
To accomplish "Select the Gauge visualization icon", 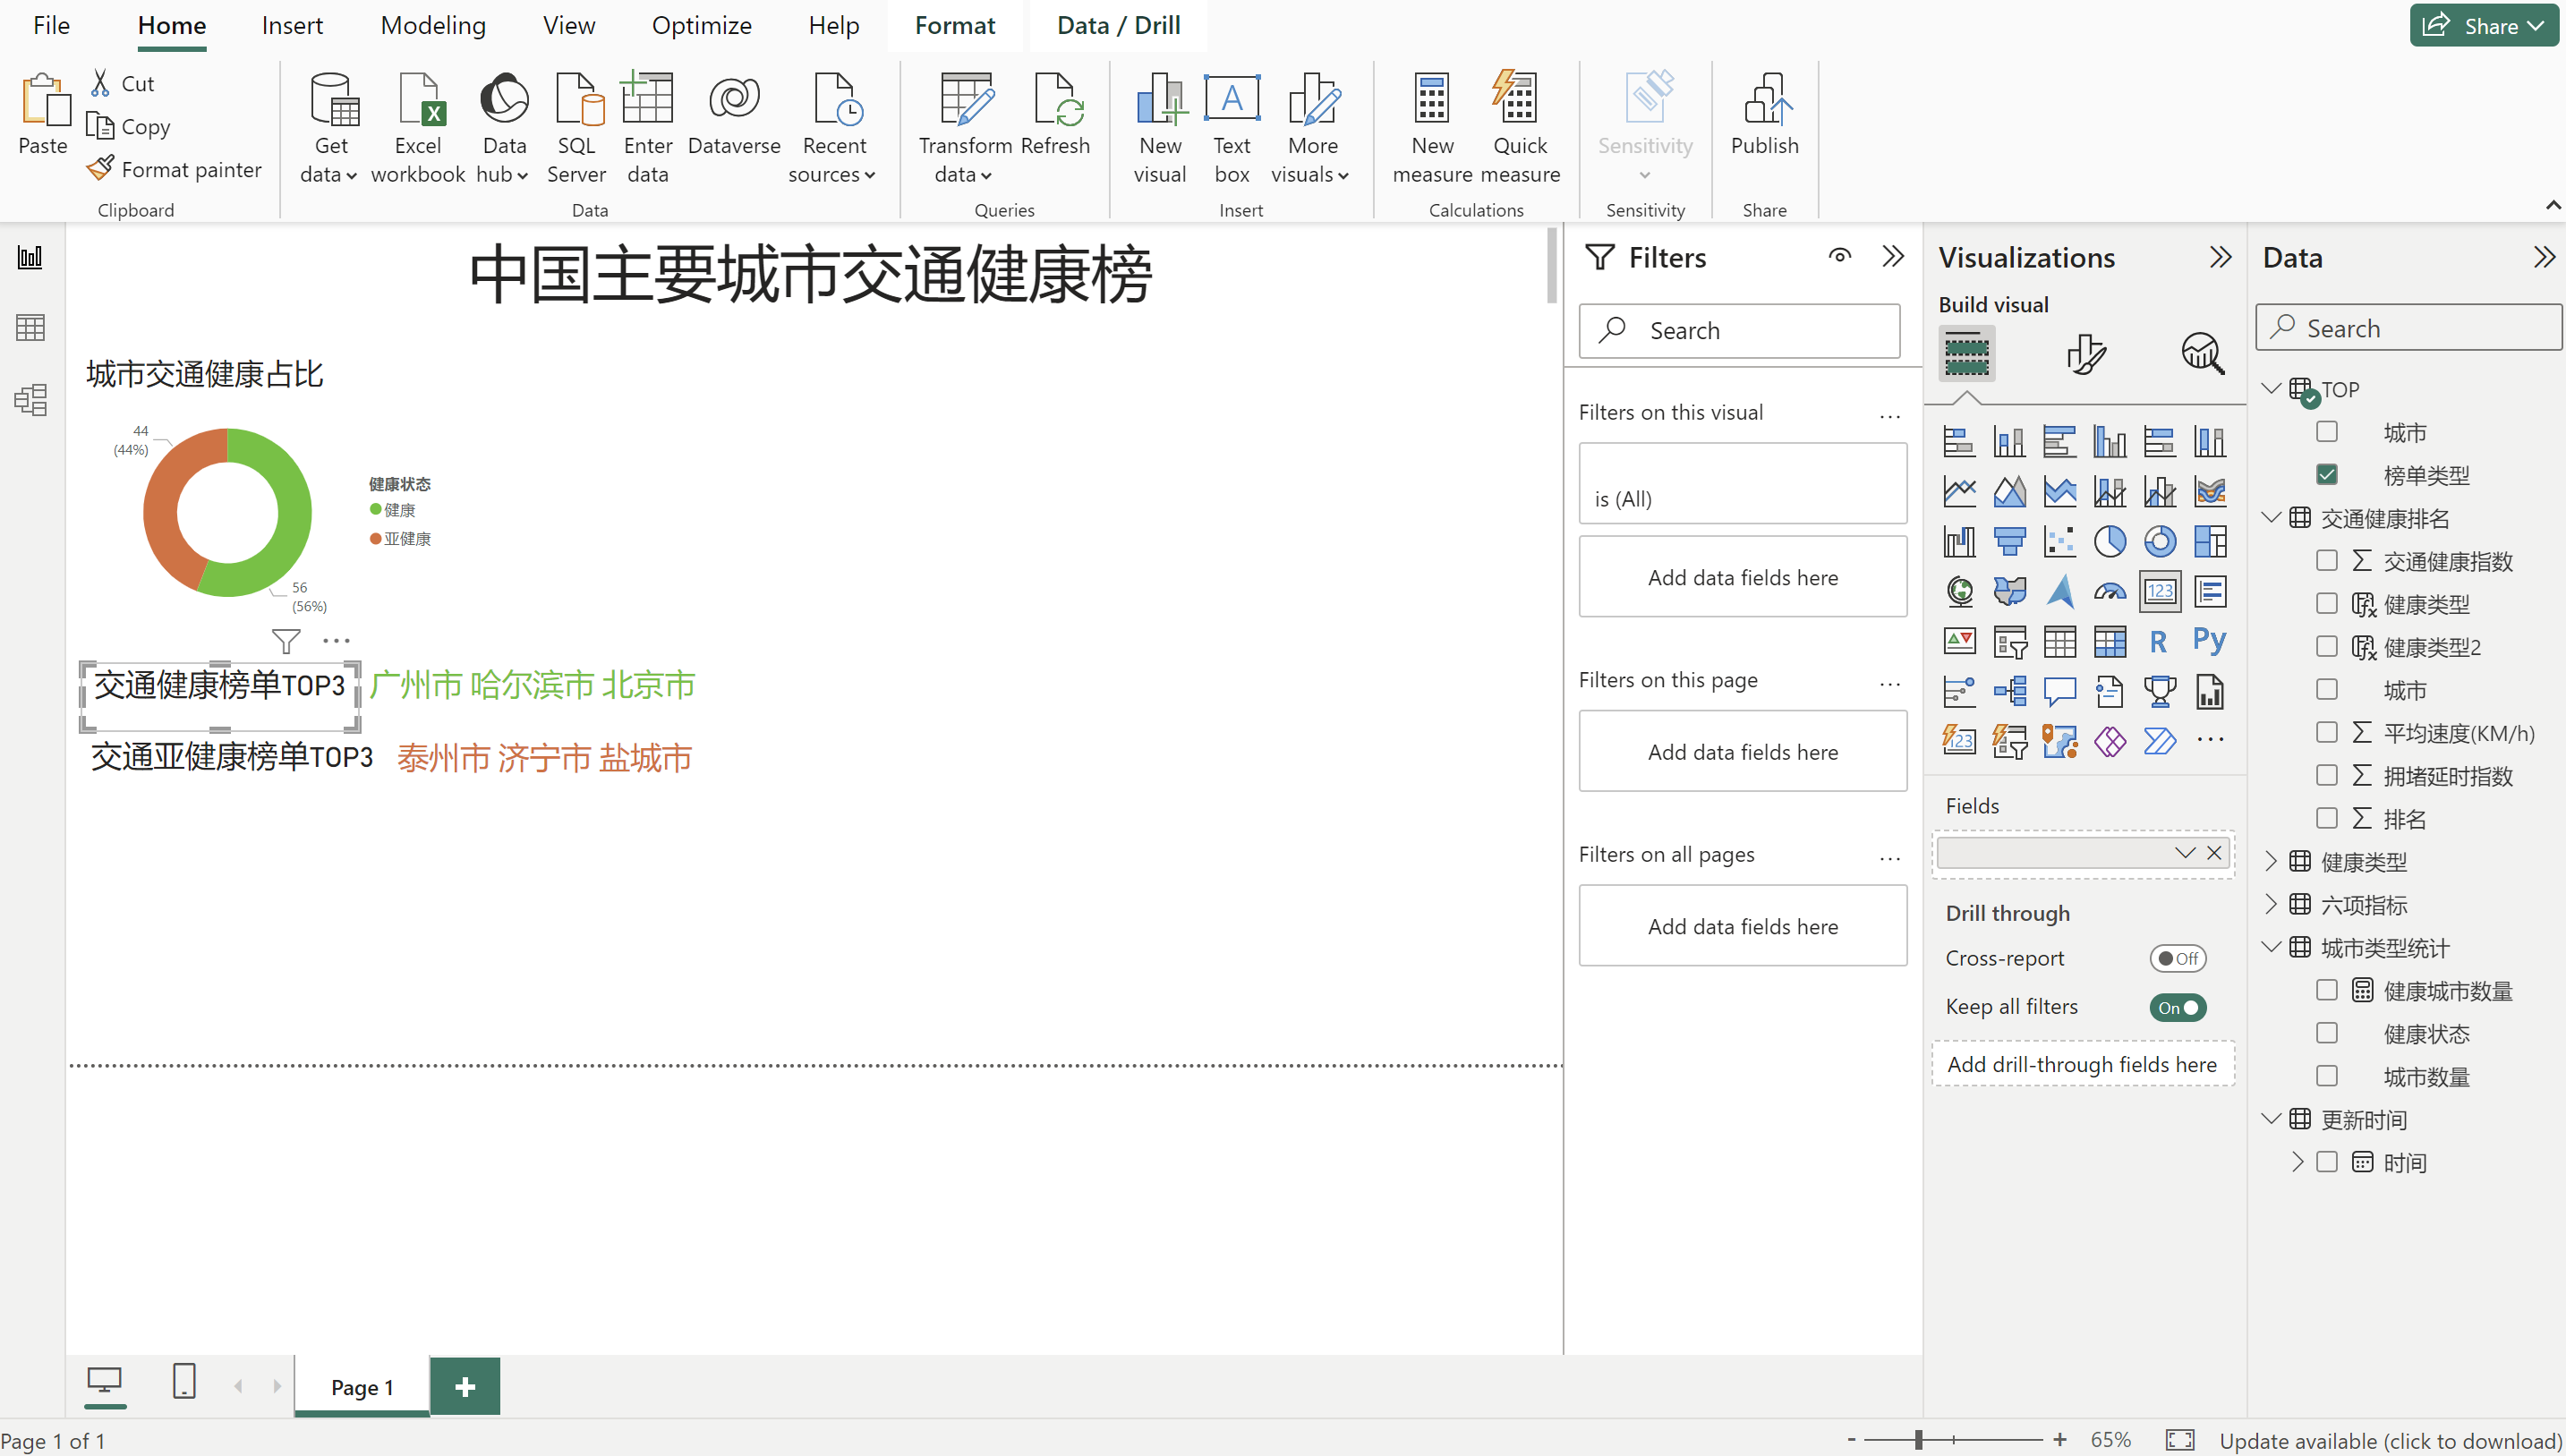I will coord(2109,591).
